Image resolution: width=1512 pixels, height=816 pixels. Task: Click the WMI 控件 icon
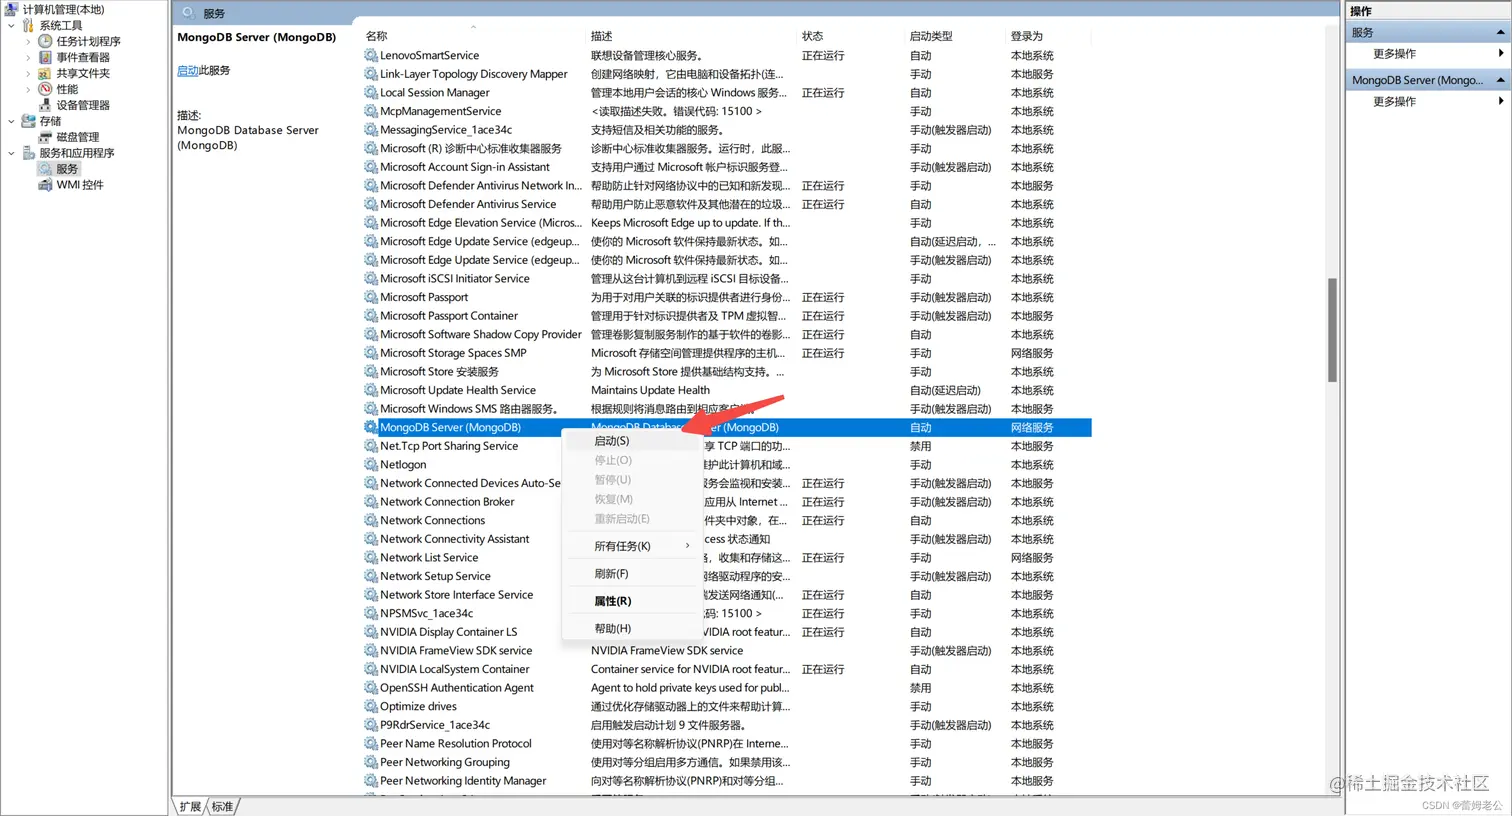click(x=45, y=185)
